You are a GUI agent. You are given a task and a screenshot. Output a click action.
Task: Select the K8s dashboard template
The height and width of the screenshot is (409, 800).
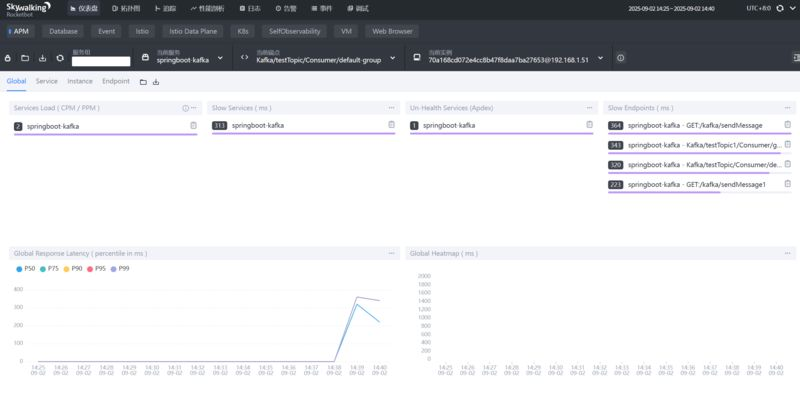(x=243, y=32)
